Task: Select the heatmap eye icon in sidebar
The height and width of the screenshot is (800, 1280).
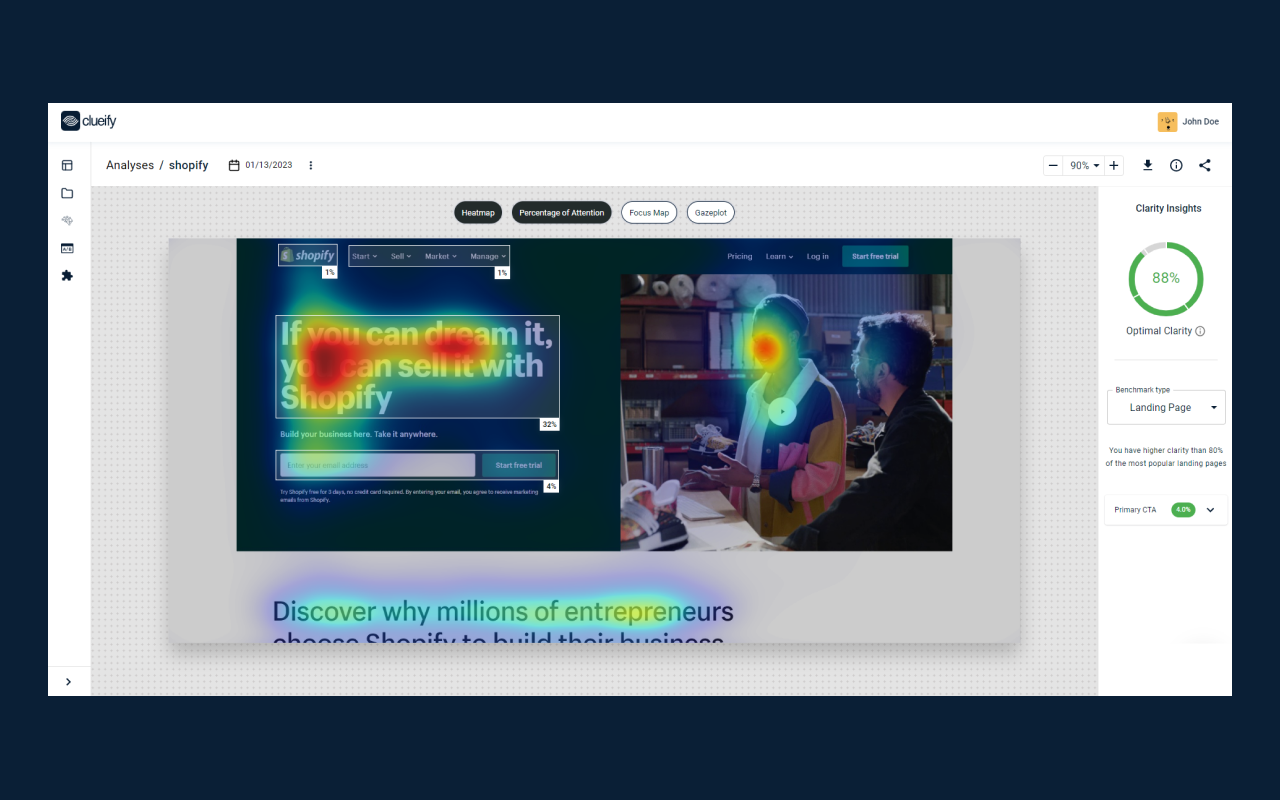Action: [67, 220]
